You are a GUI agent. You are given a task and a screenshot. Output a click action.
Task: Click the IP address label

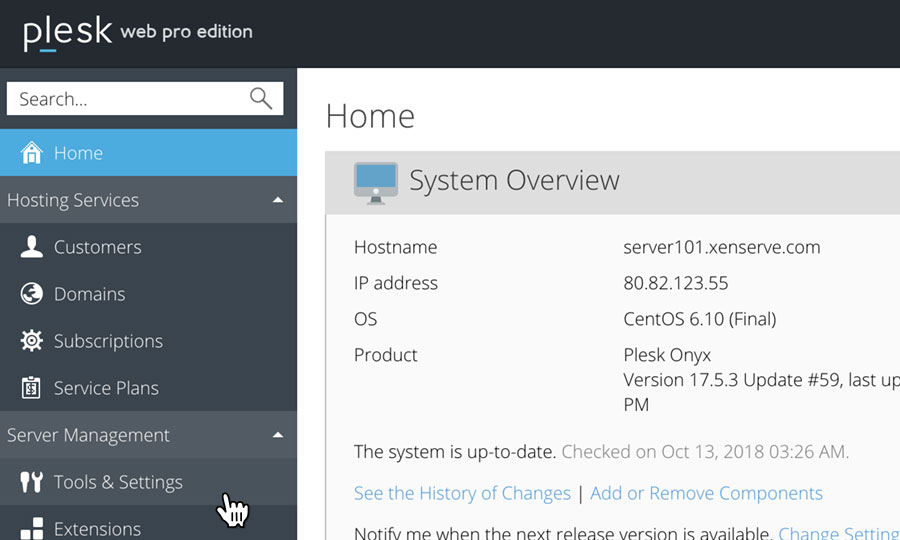(x=396, y=283)
